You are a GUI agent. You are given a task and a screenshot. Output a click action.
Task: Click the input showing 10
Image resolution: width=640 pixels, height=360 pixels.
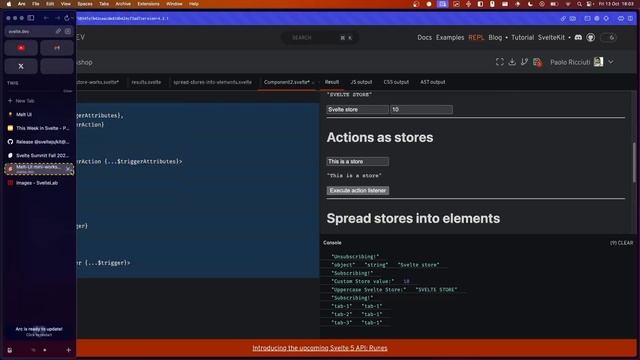tap(421, 109)
